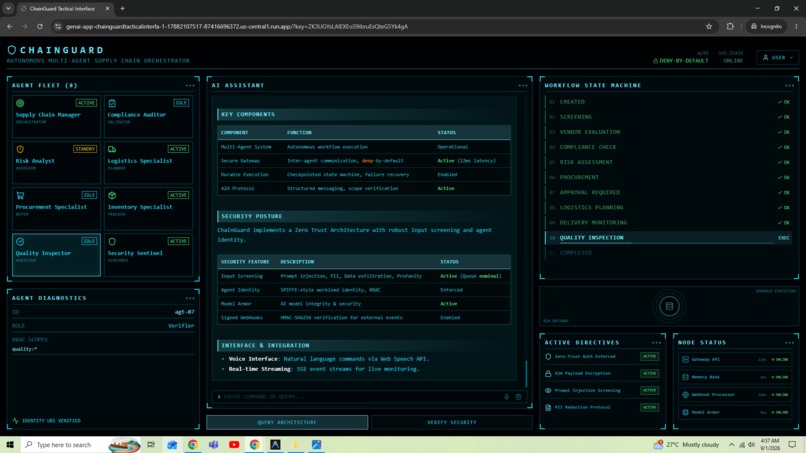
Task: Click Security Sentinel ACTIVE status badge
Action: [178, 241]
